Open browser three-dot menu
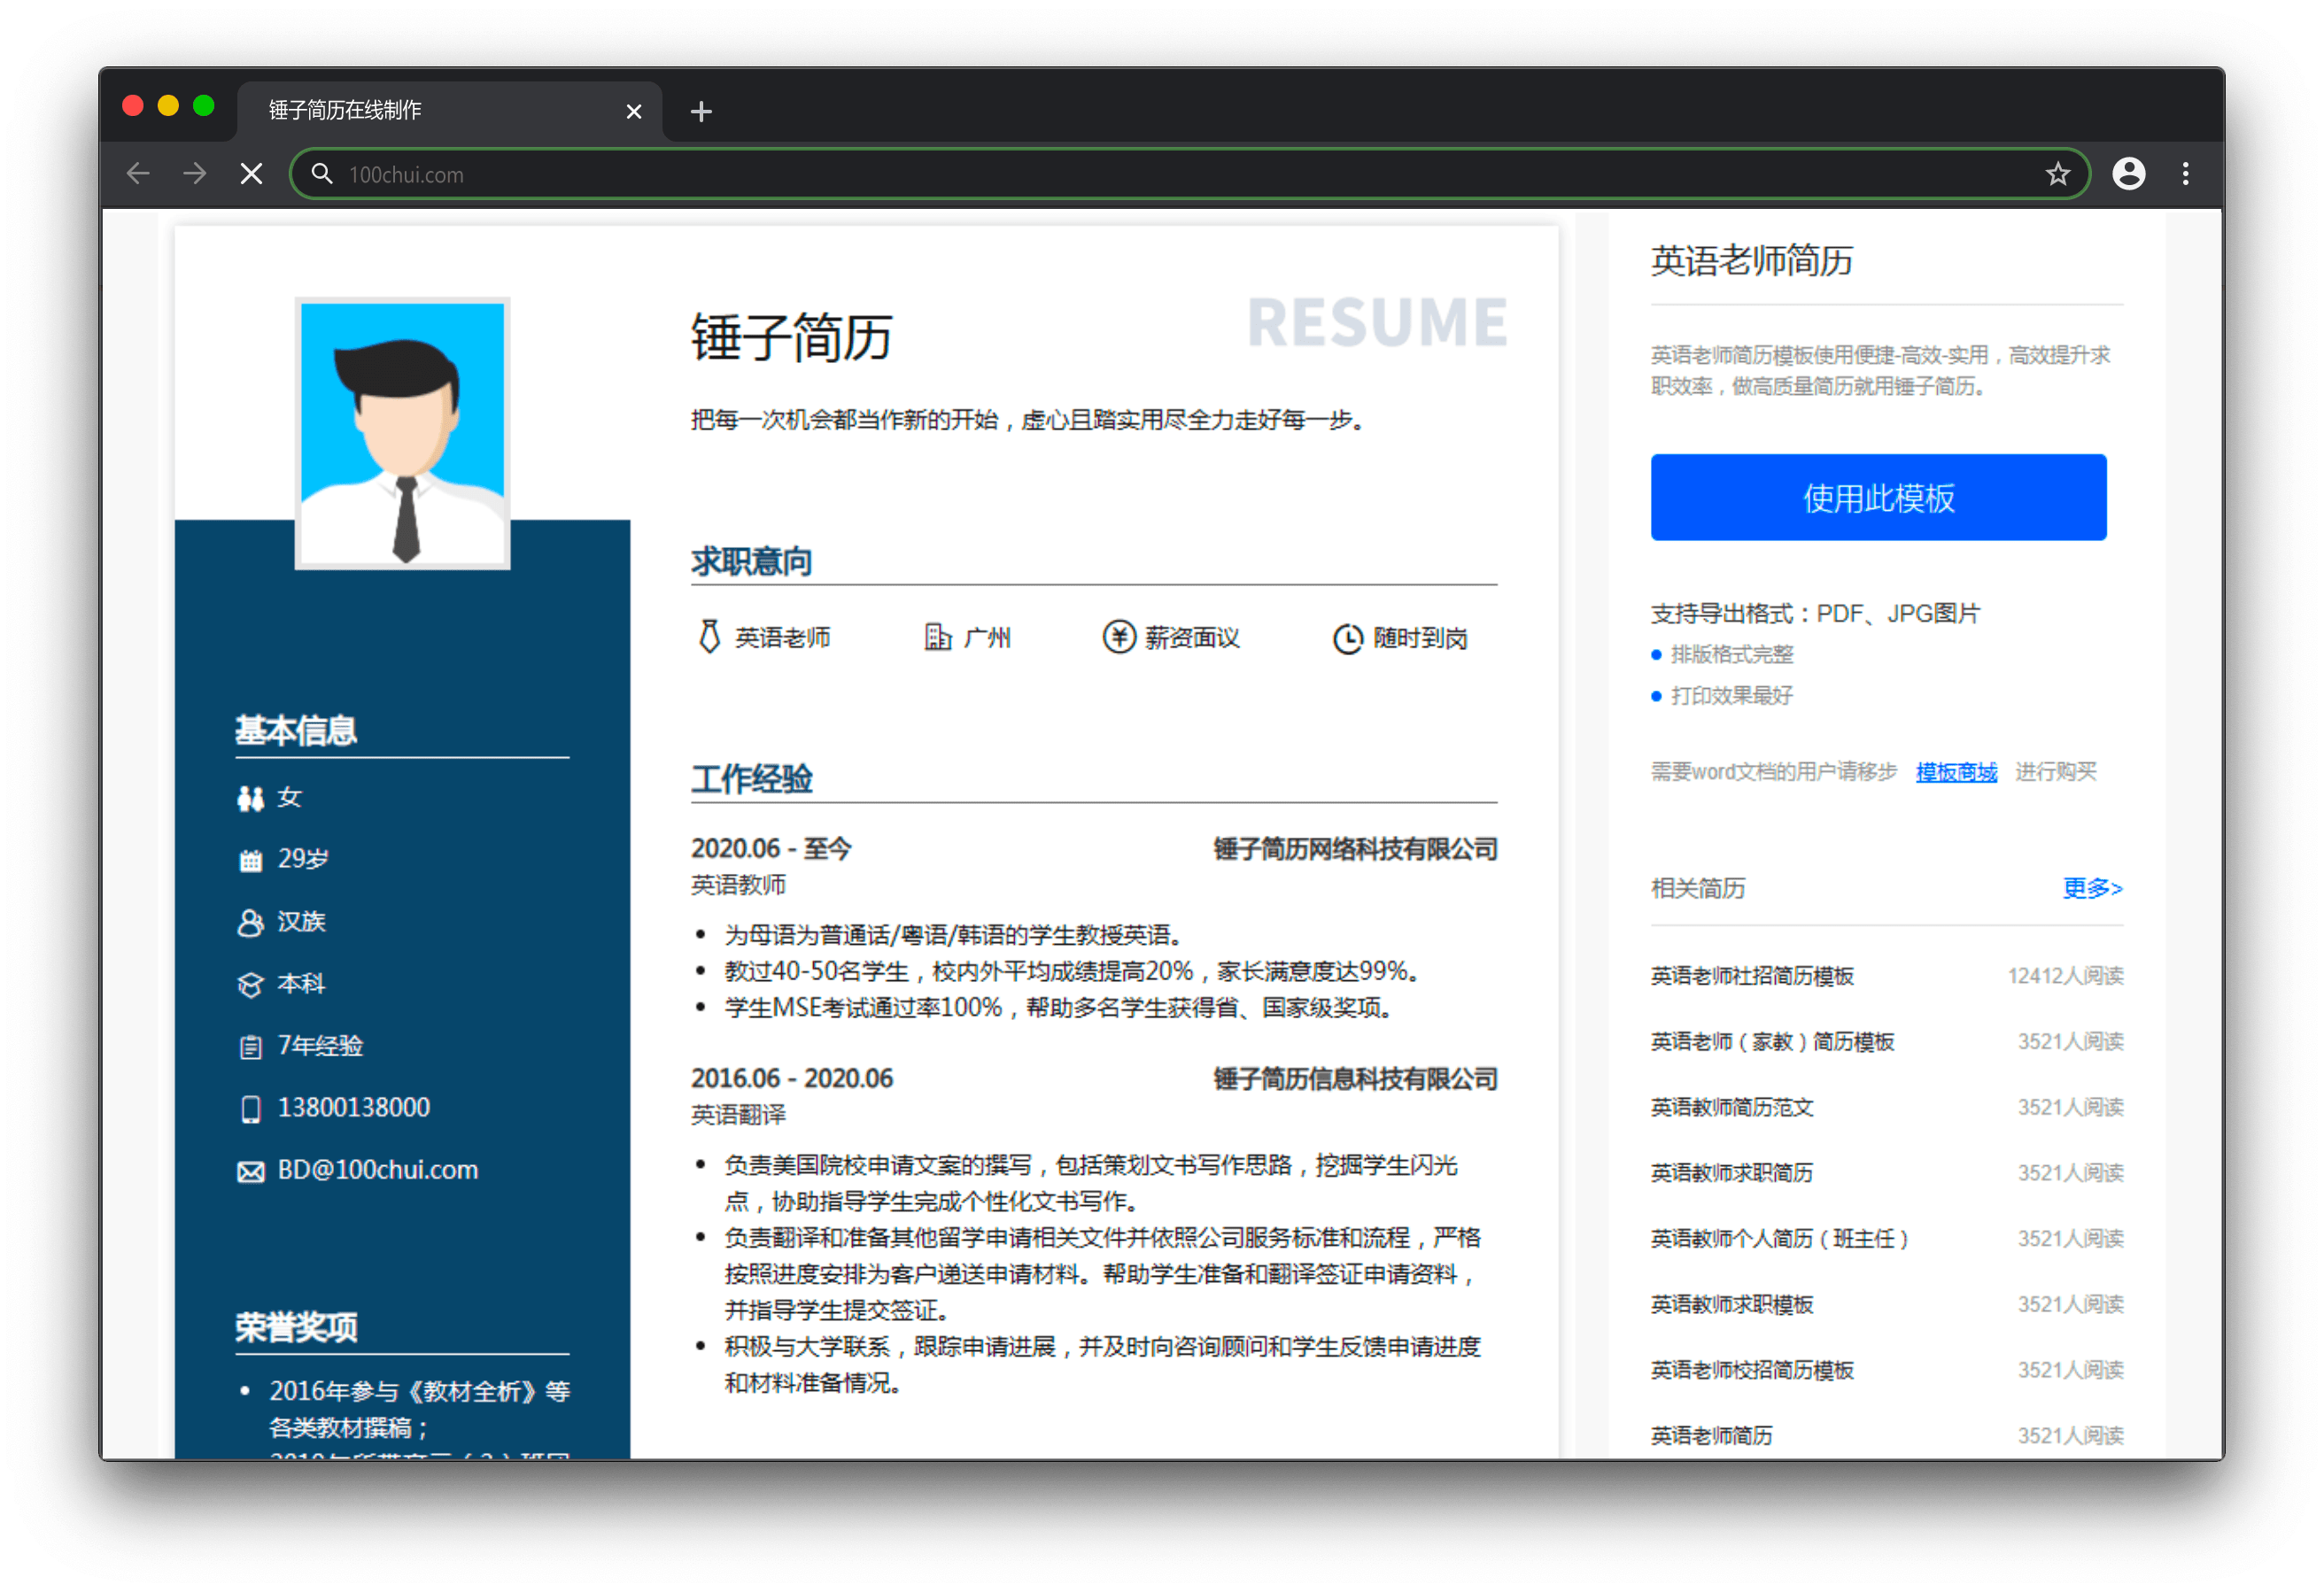 (x=2185, y=174)
